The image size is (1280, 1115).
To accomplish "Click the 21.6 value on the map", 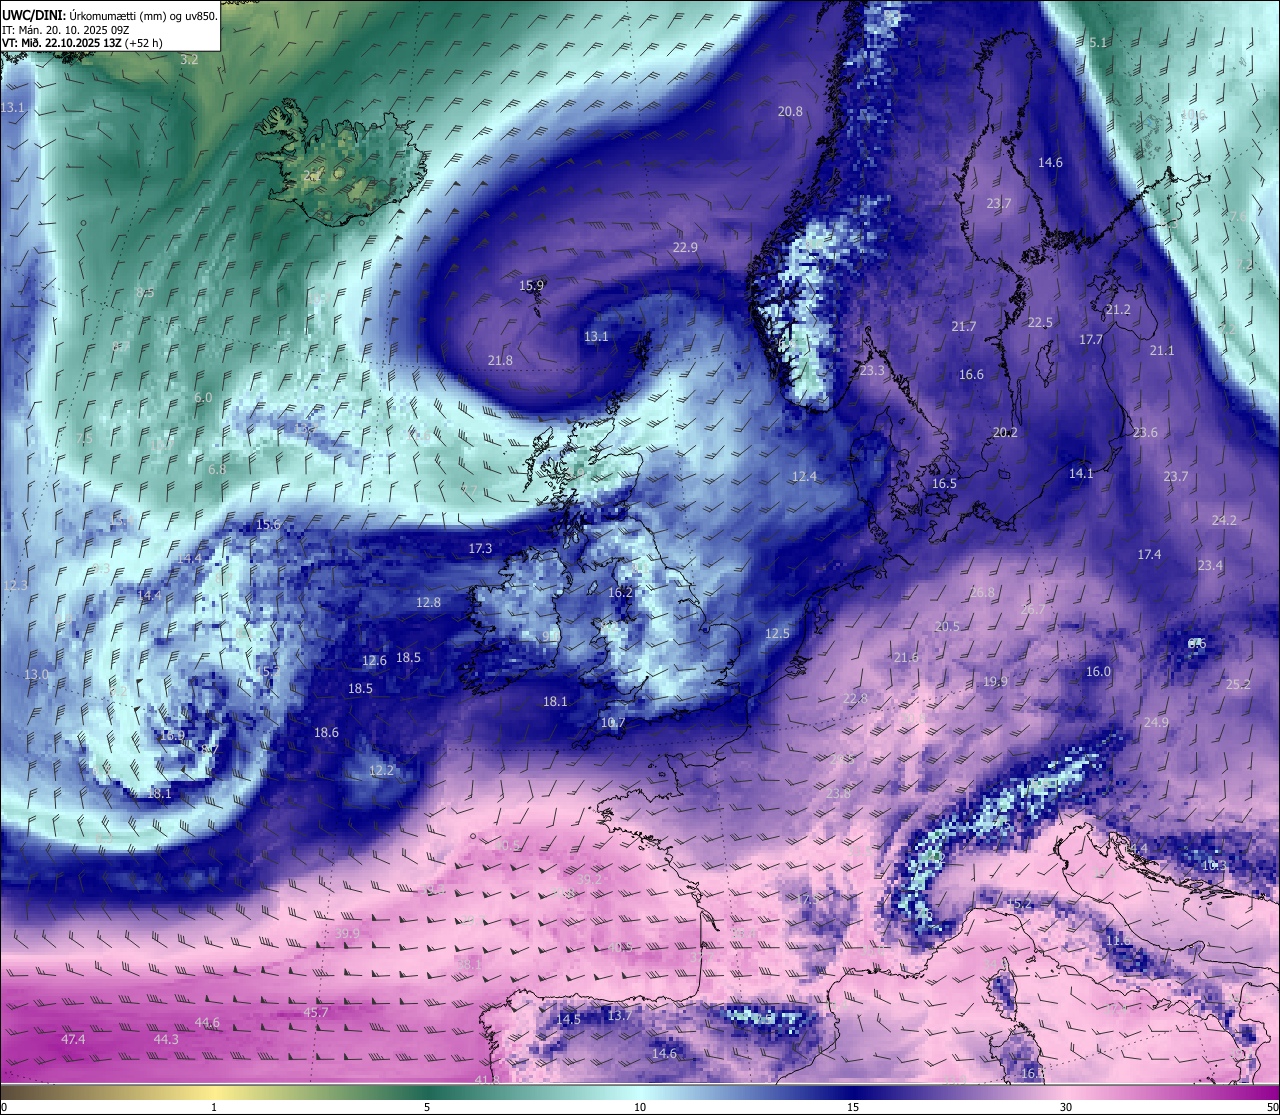I will point(906,657).
